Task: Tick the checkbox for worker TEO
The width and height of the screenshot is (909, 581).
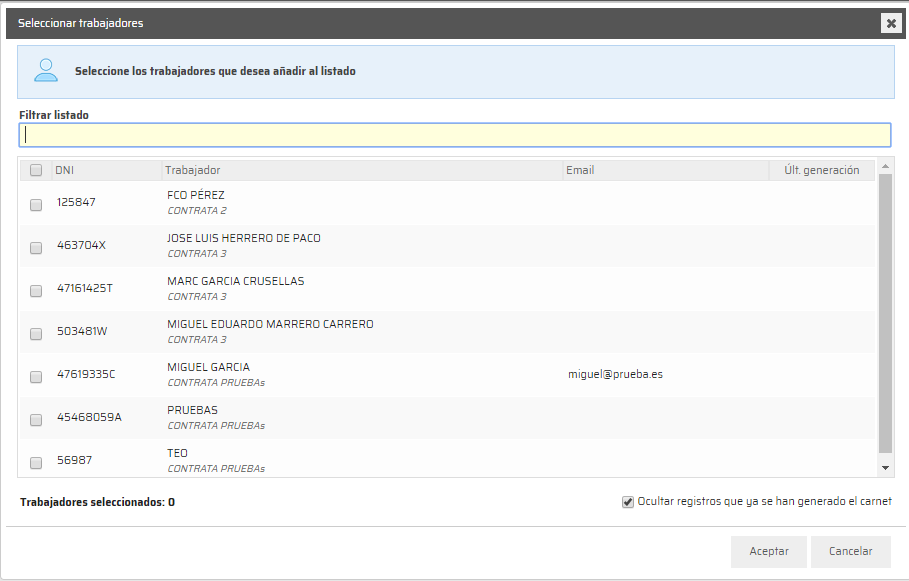Action: point(36,462)
